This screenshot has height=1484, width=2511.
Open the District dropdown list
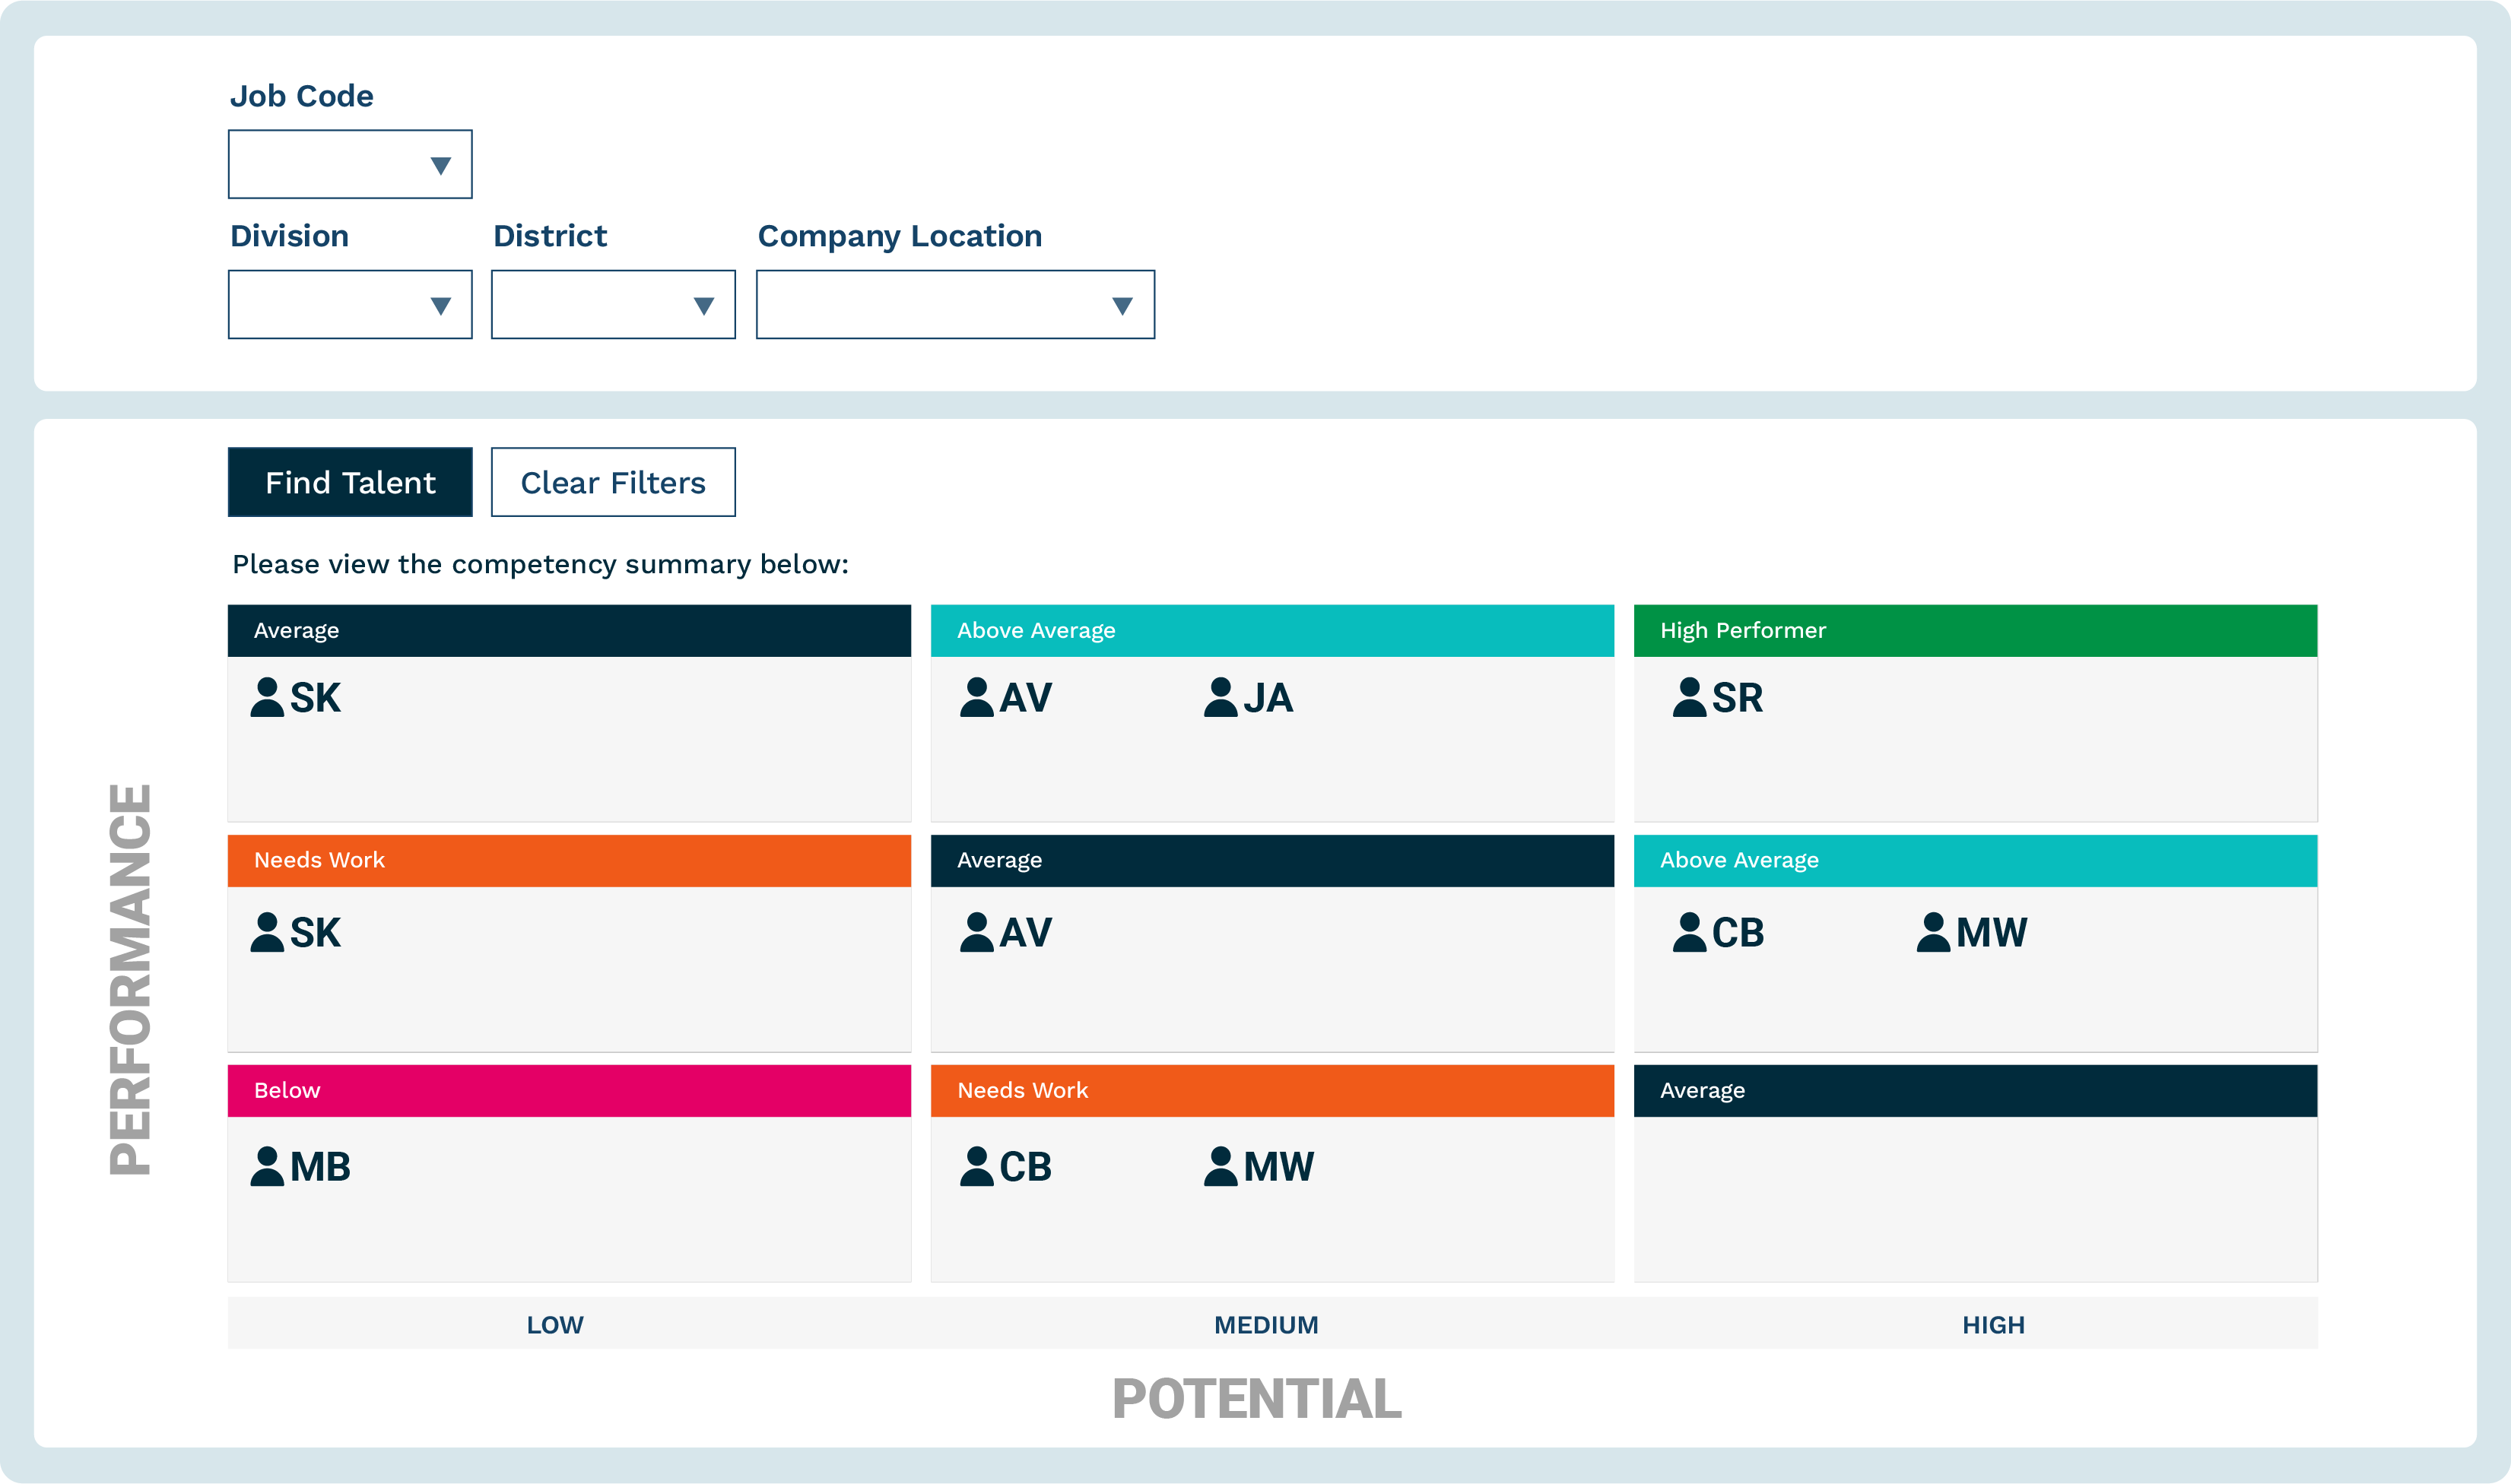(613, 304)
